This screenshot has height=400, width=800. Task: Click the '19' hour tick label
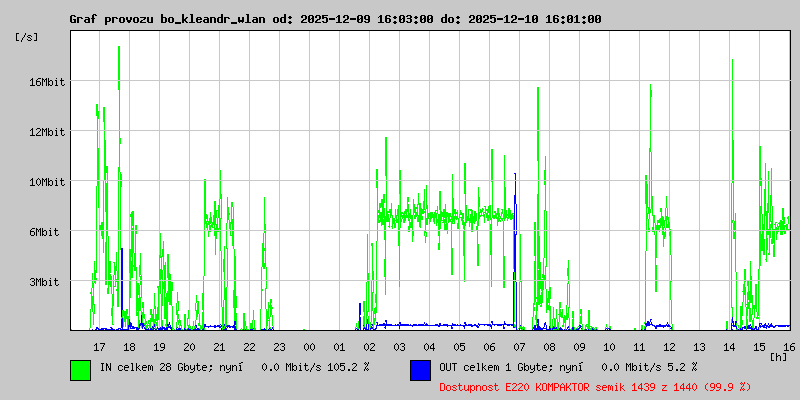pyautogui.click(x=159, y=347)
